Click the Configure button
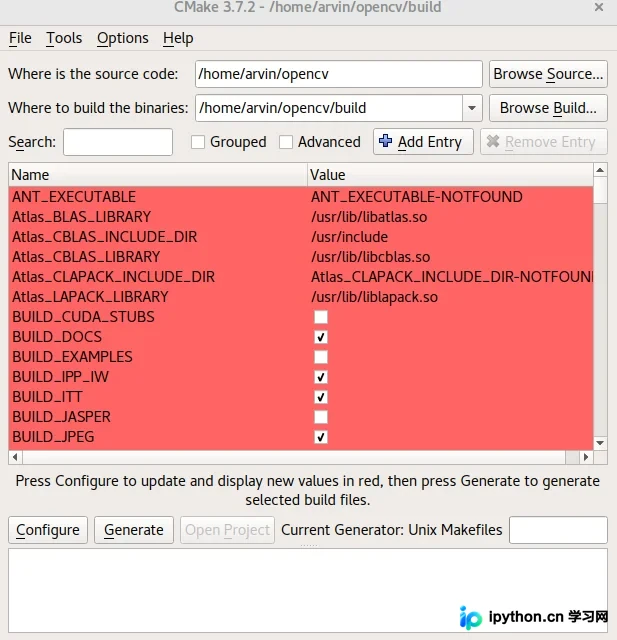This screenshot has height=640, width=617. coord(48,530)
